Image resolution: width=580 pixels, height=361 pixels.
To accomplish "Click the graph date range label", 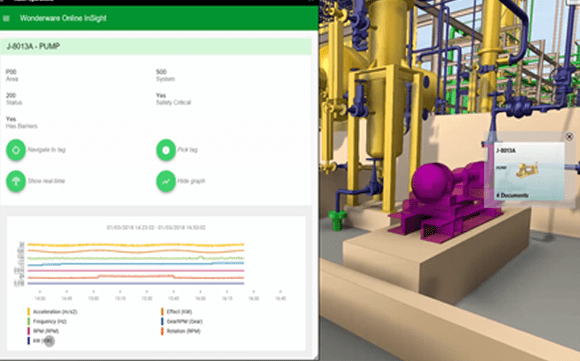I will point(156,227).
